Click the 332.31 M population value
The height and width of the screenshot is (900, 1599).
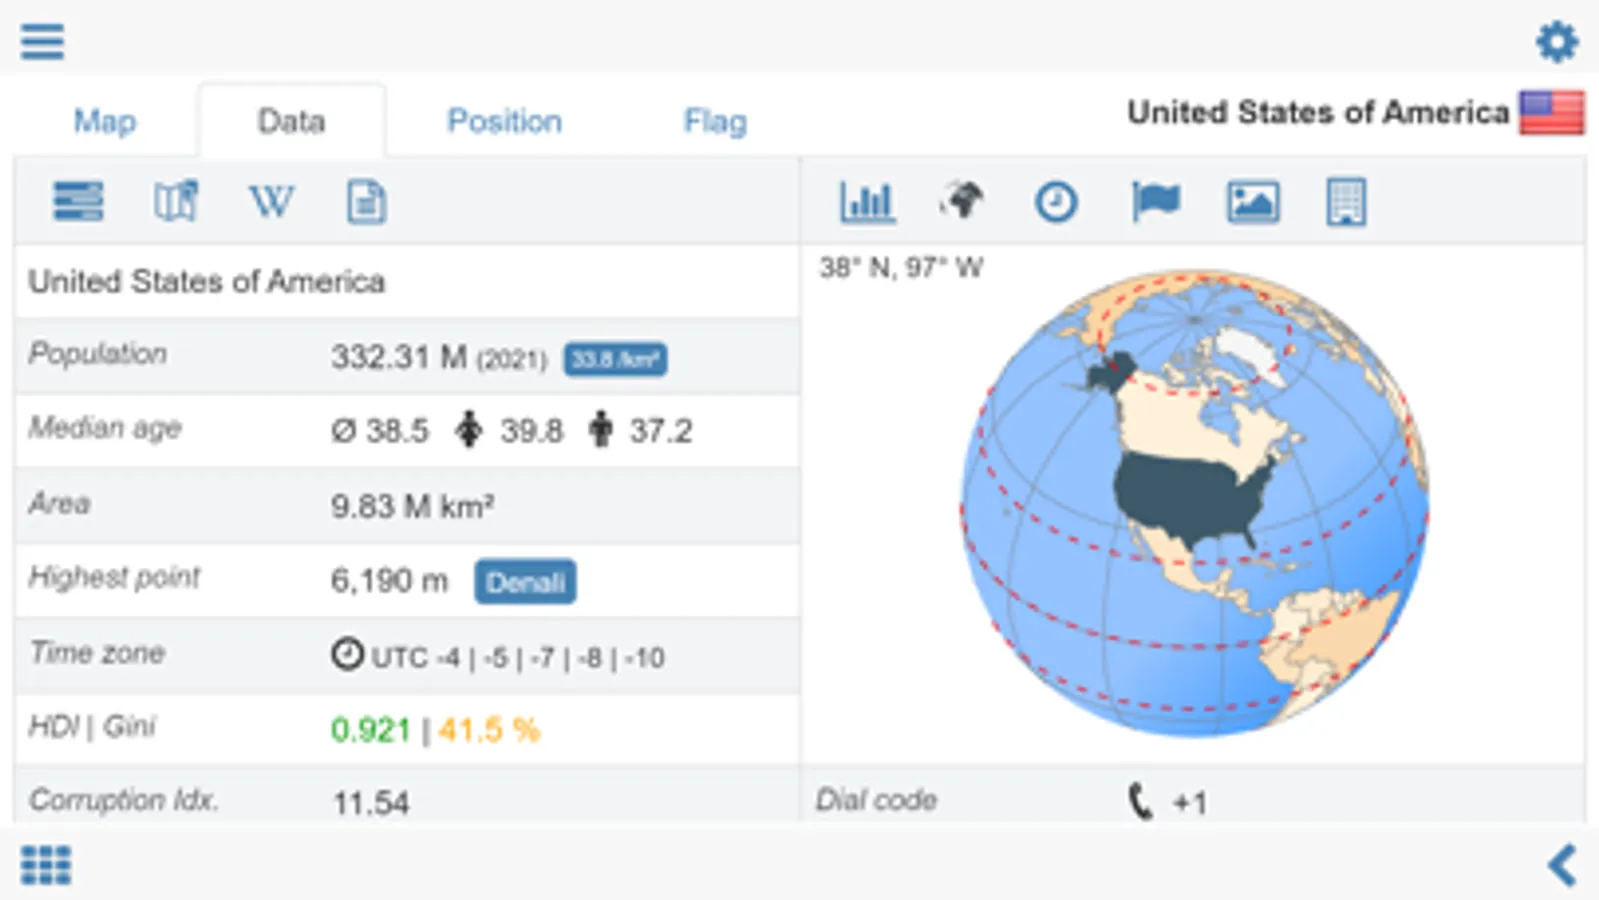click(399, 357)
